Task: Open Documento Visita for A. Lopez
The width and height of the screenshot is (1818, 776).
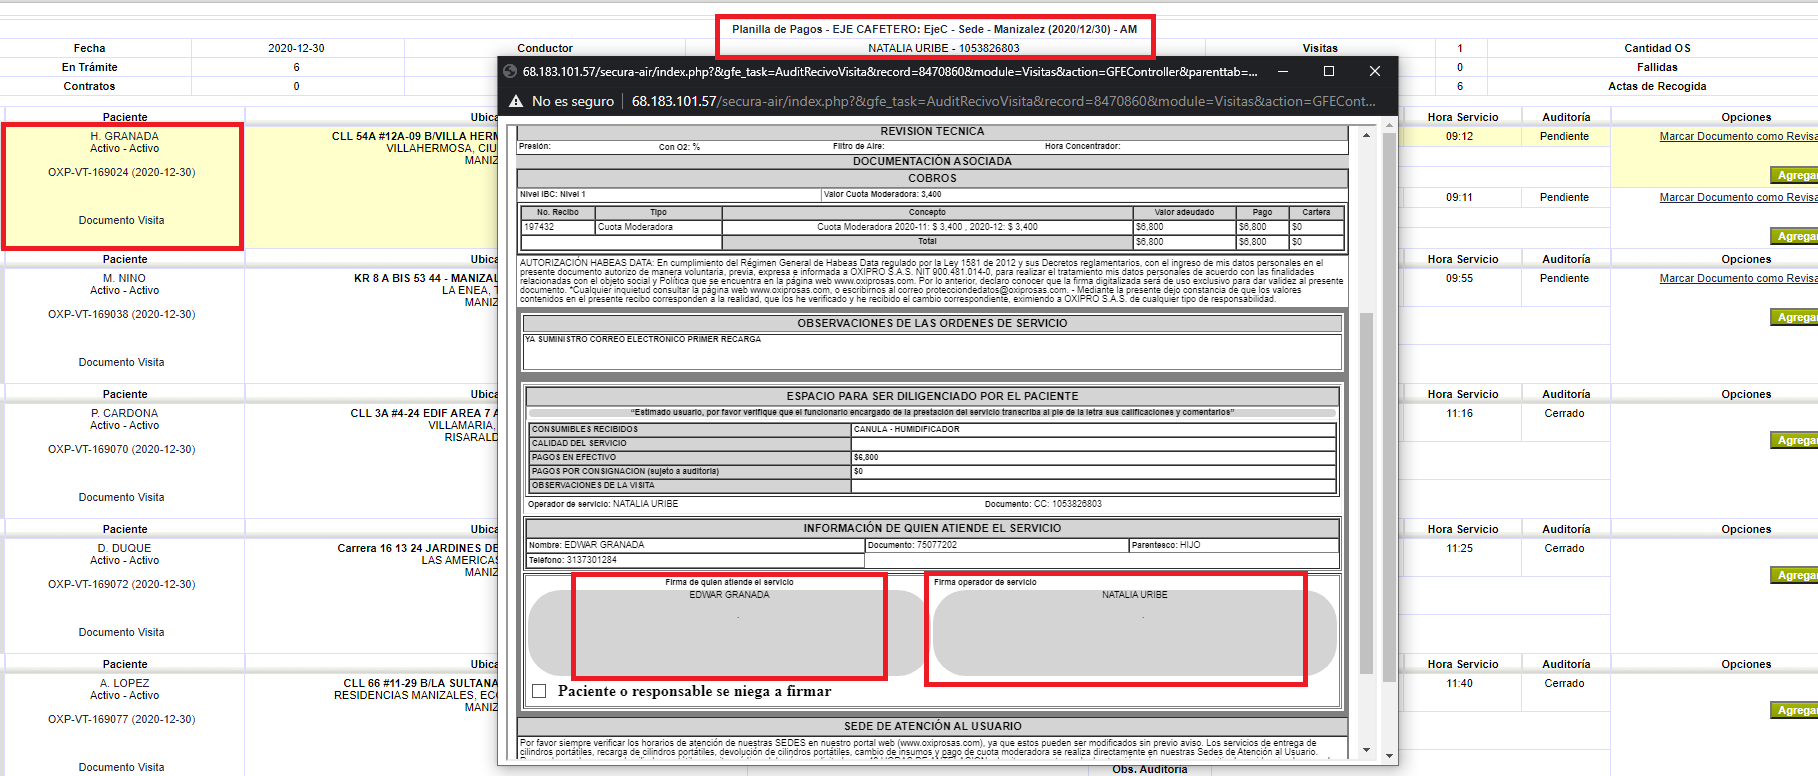Action: click(x=122, y=767)
